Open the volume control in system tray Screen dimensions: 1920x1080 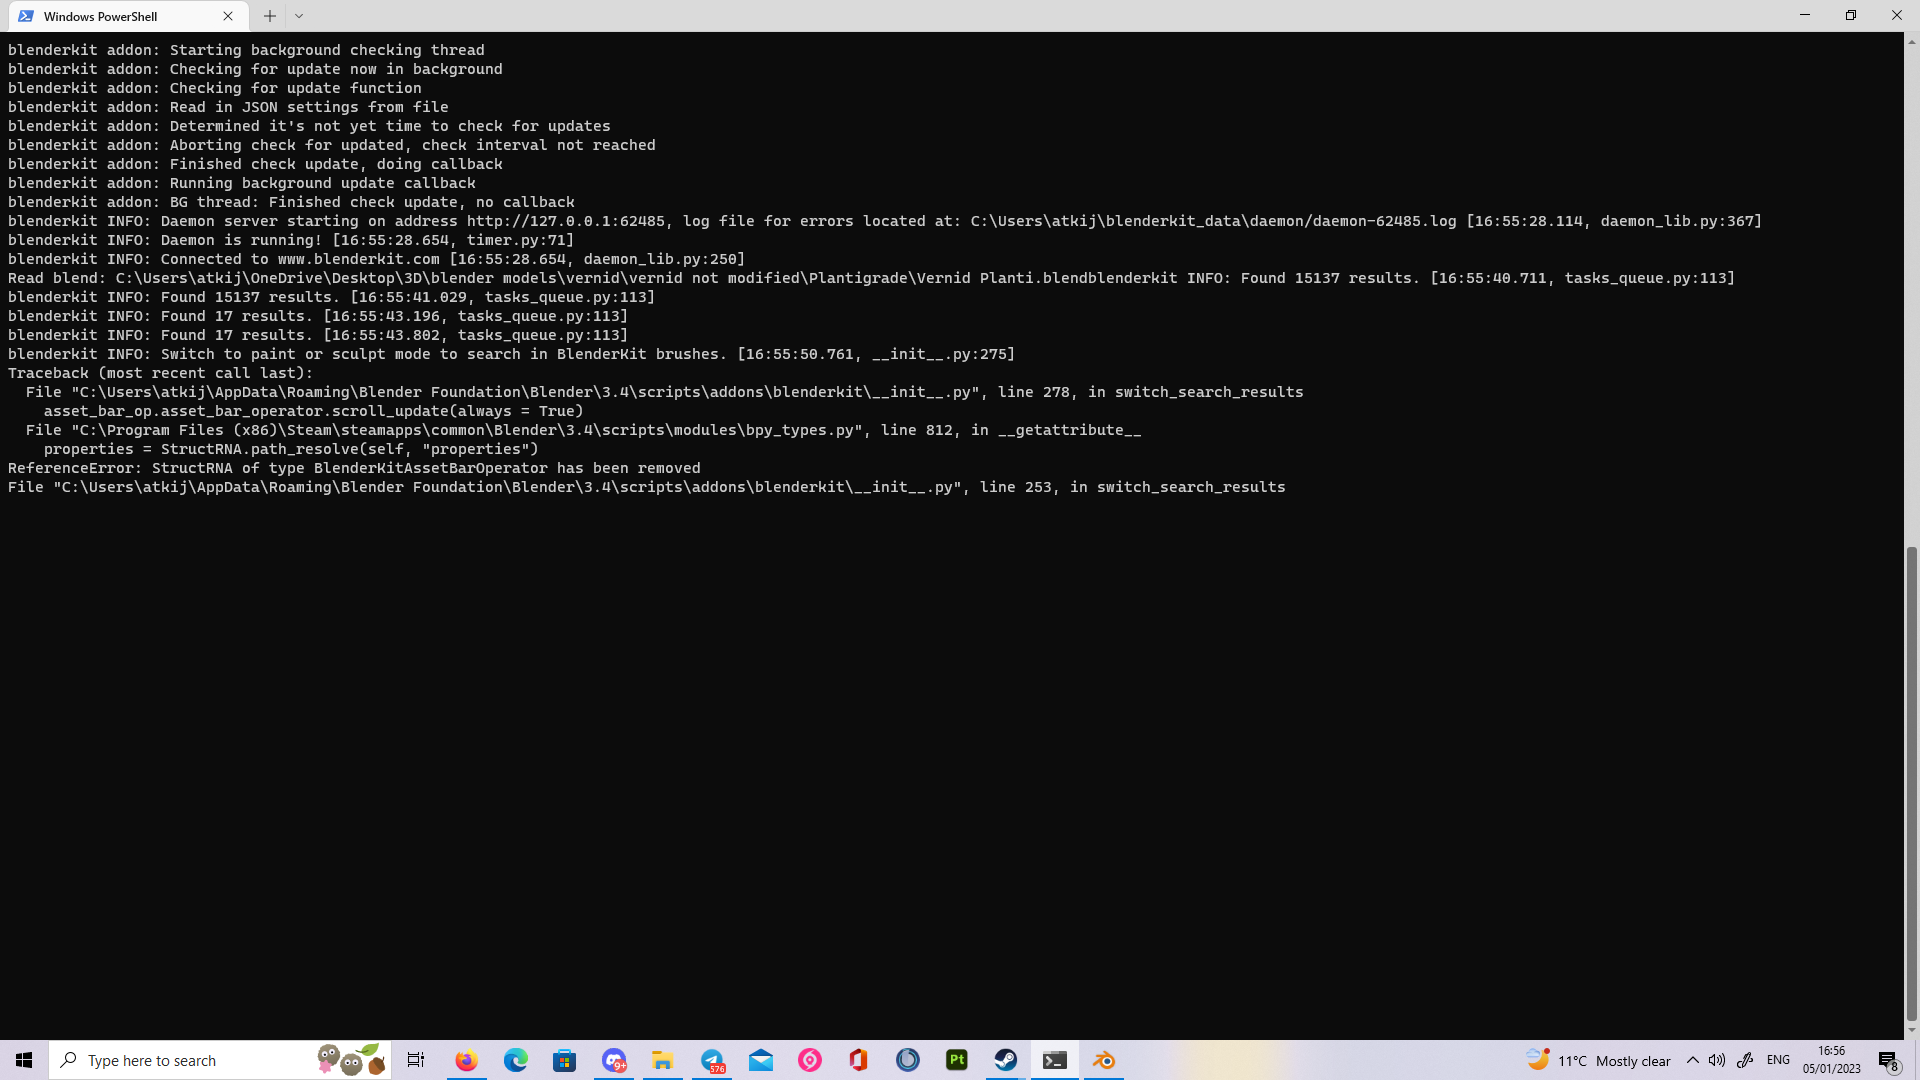(1717, 1060)
